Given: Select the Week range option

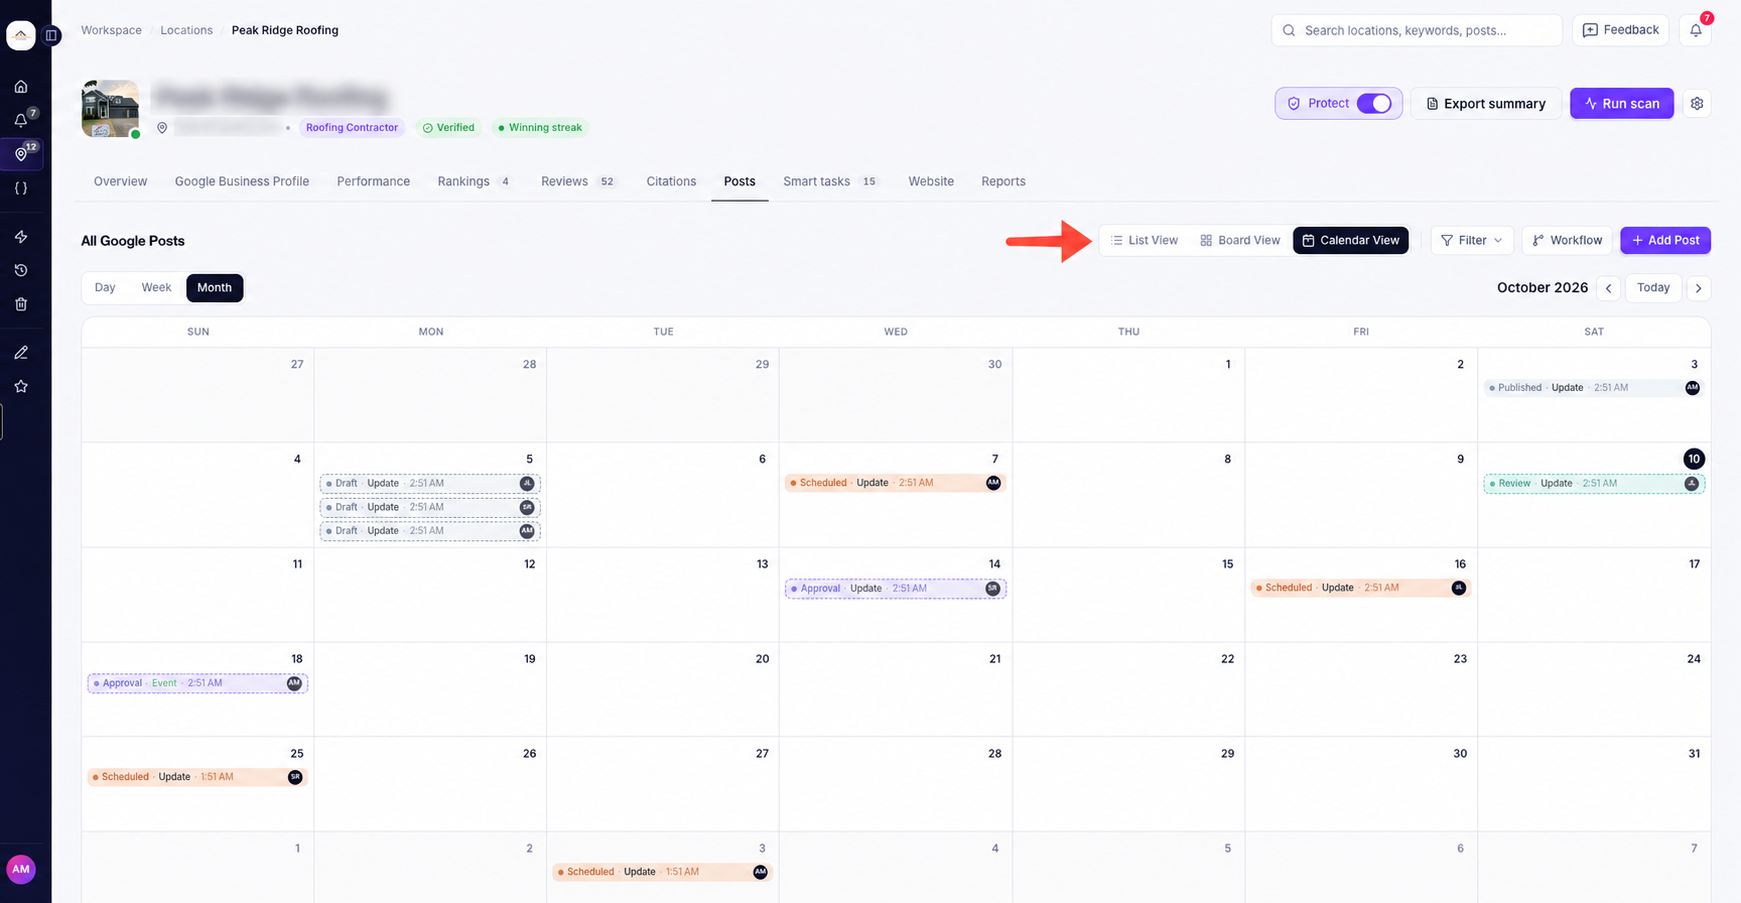Looking at the screenshot, I should point(156,288).
